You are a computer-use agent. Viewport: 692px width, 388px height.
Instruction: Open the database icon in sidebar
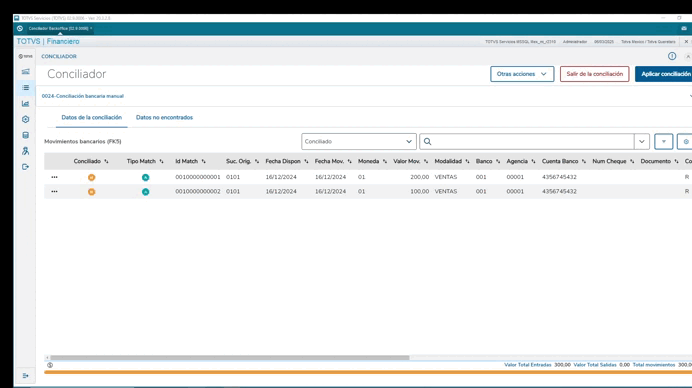click(x=26, y=135)
